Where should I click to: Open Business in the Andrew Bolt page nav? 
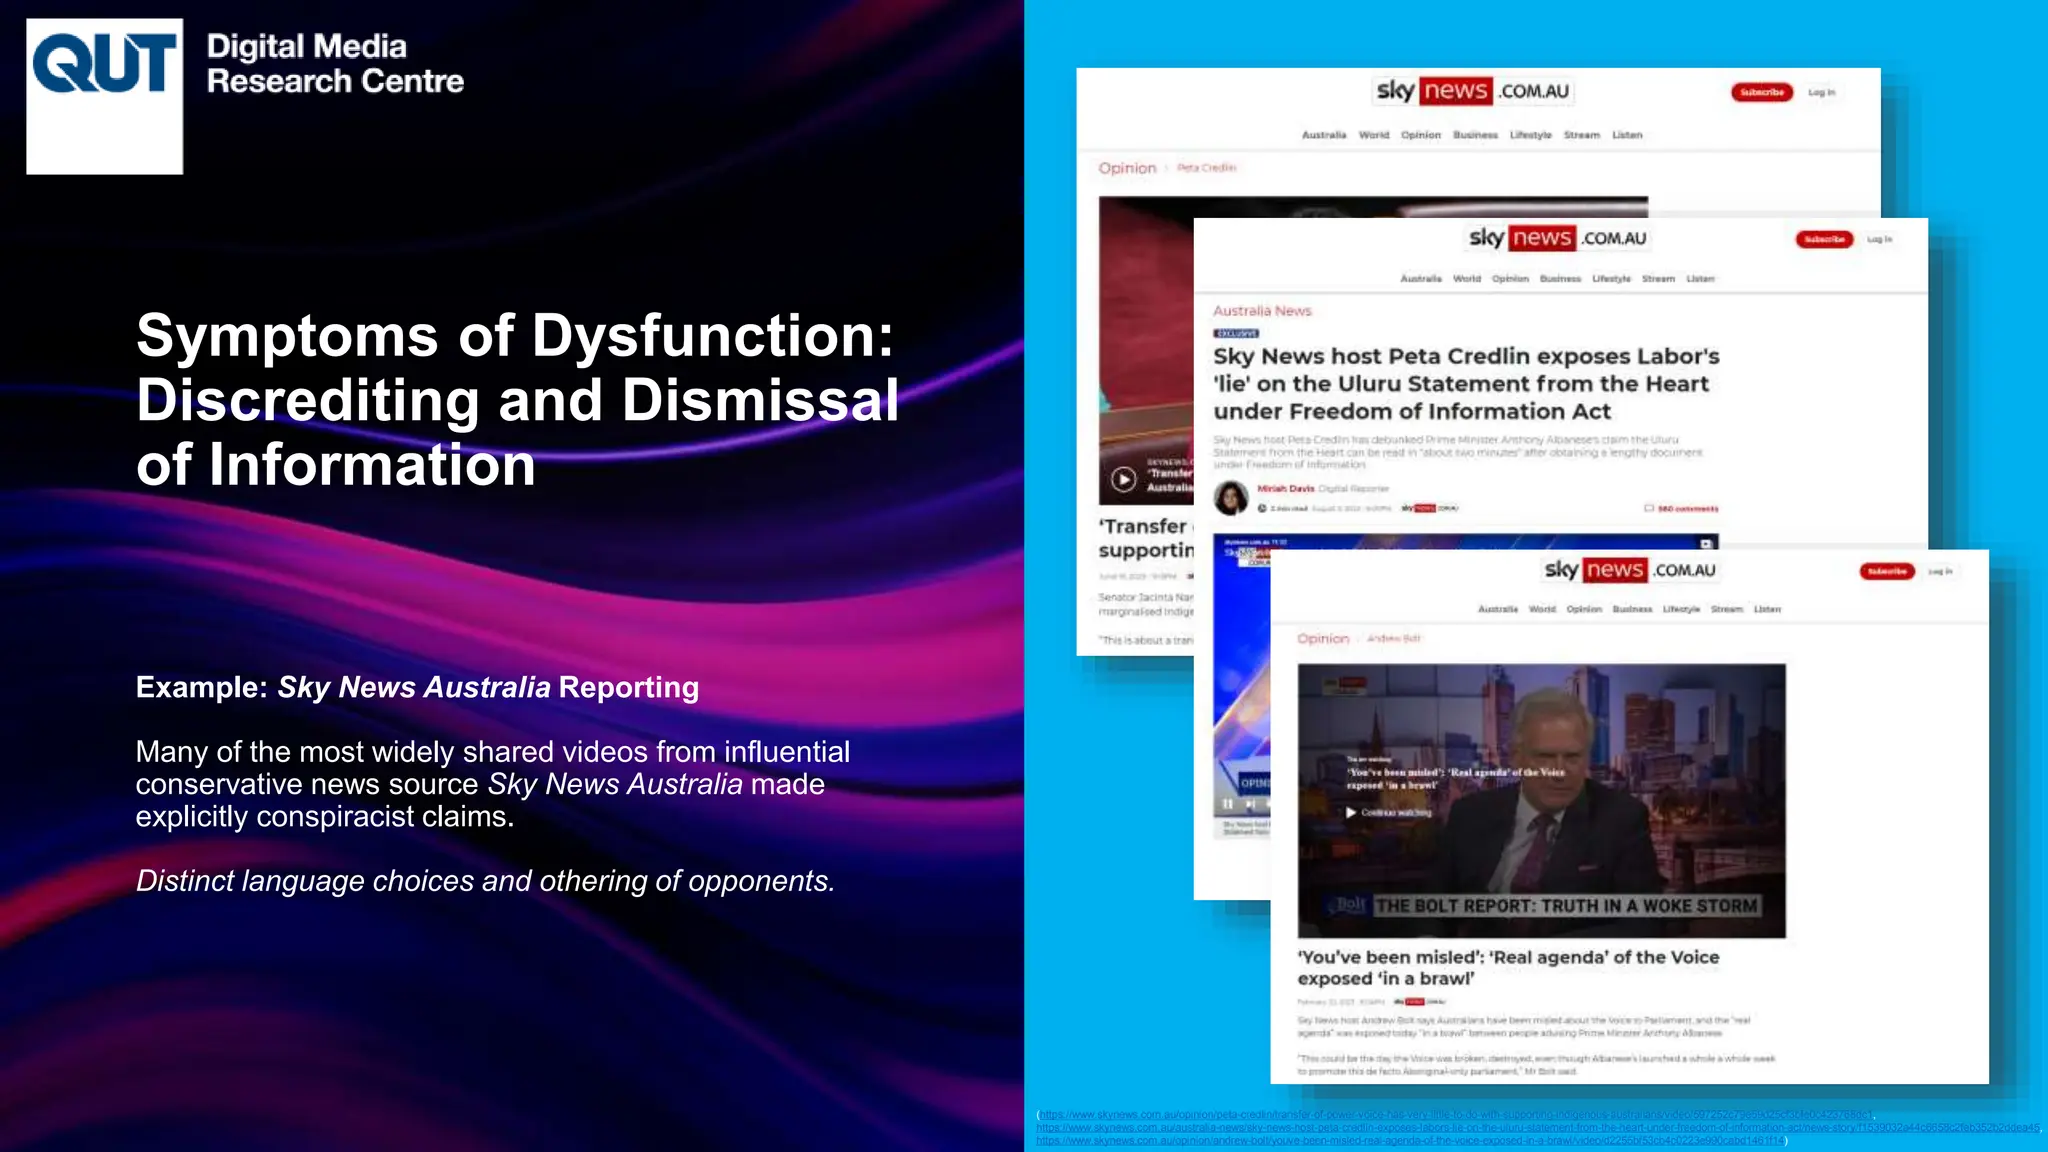(1632, 609)
